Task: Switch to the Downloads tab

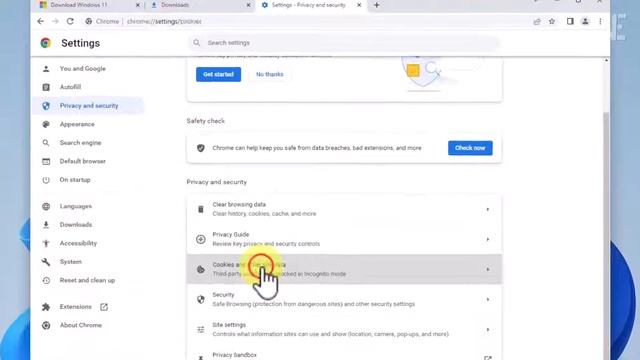Action: click(200, 5)
